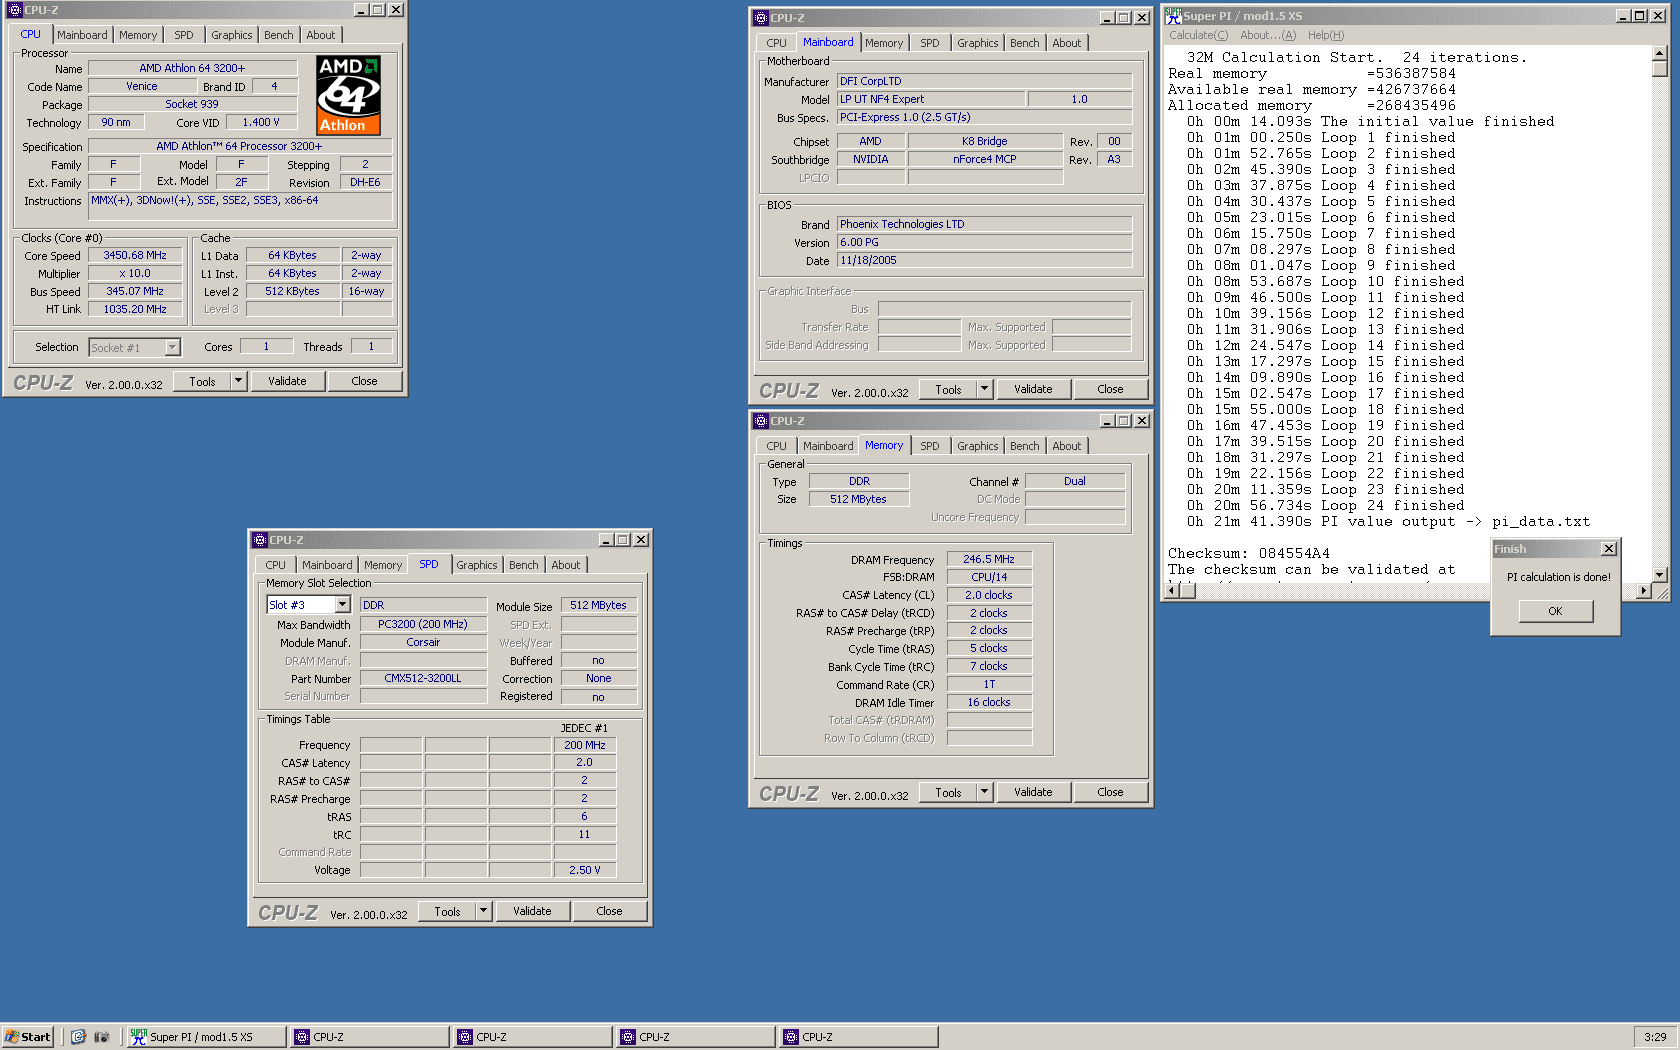Click the taskbar clock showing 3:29
This screenshot has width=1680, height=1050.
[1656, 1037]
